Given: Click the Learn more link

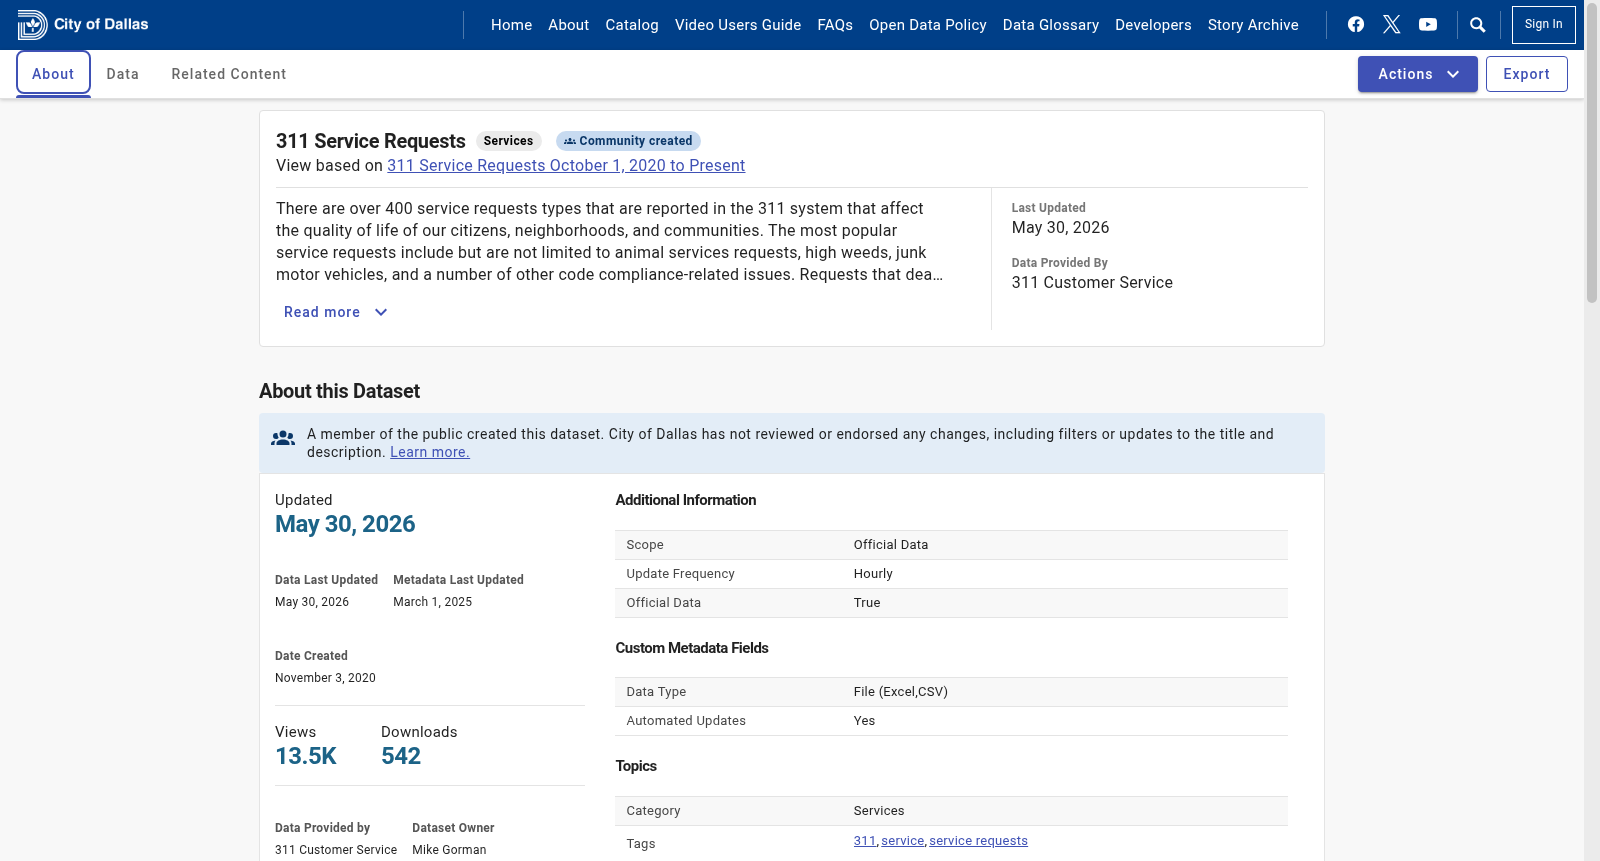Looking at the screenshot, I should (430, 452).
